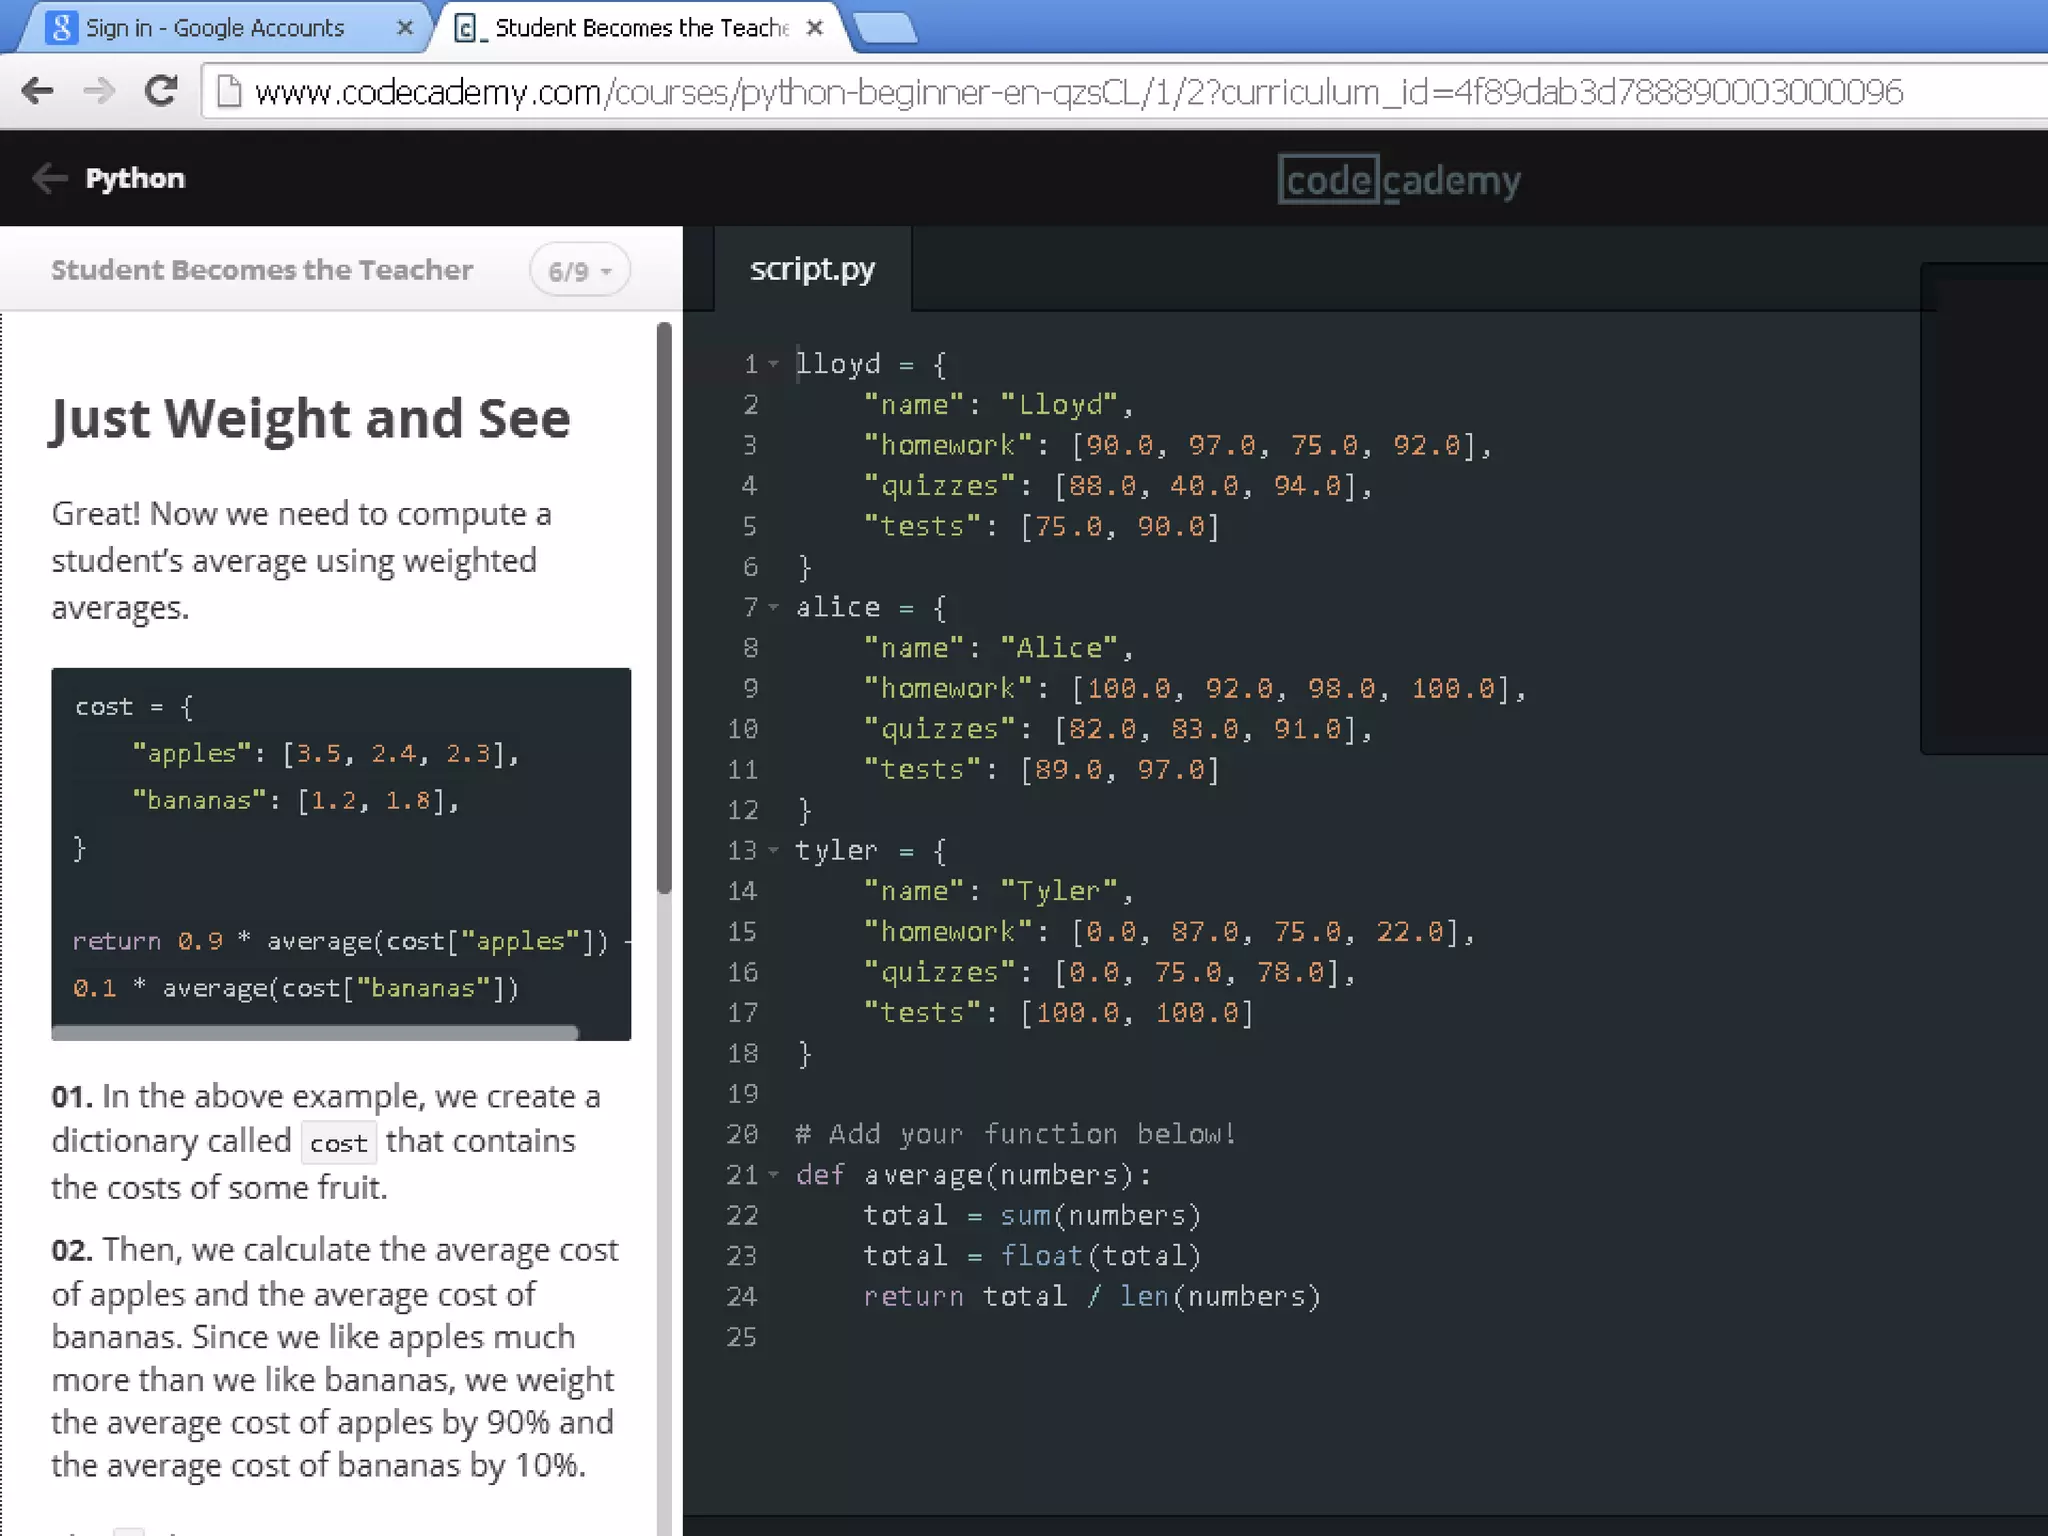Click the total = sum(numbers) line
The width and height of the screenshot is (2048, 1536).
coord(1032,1215)
